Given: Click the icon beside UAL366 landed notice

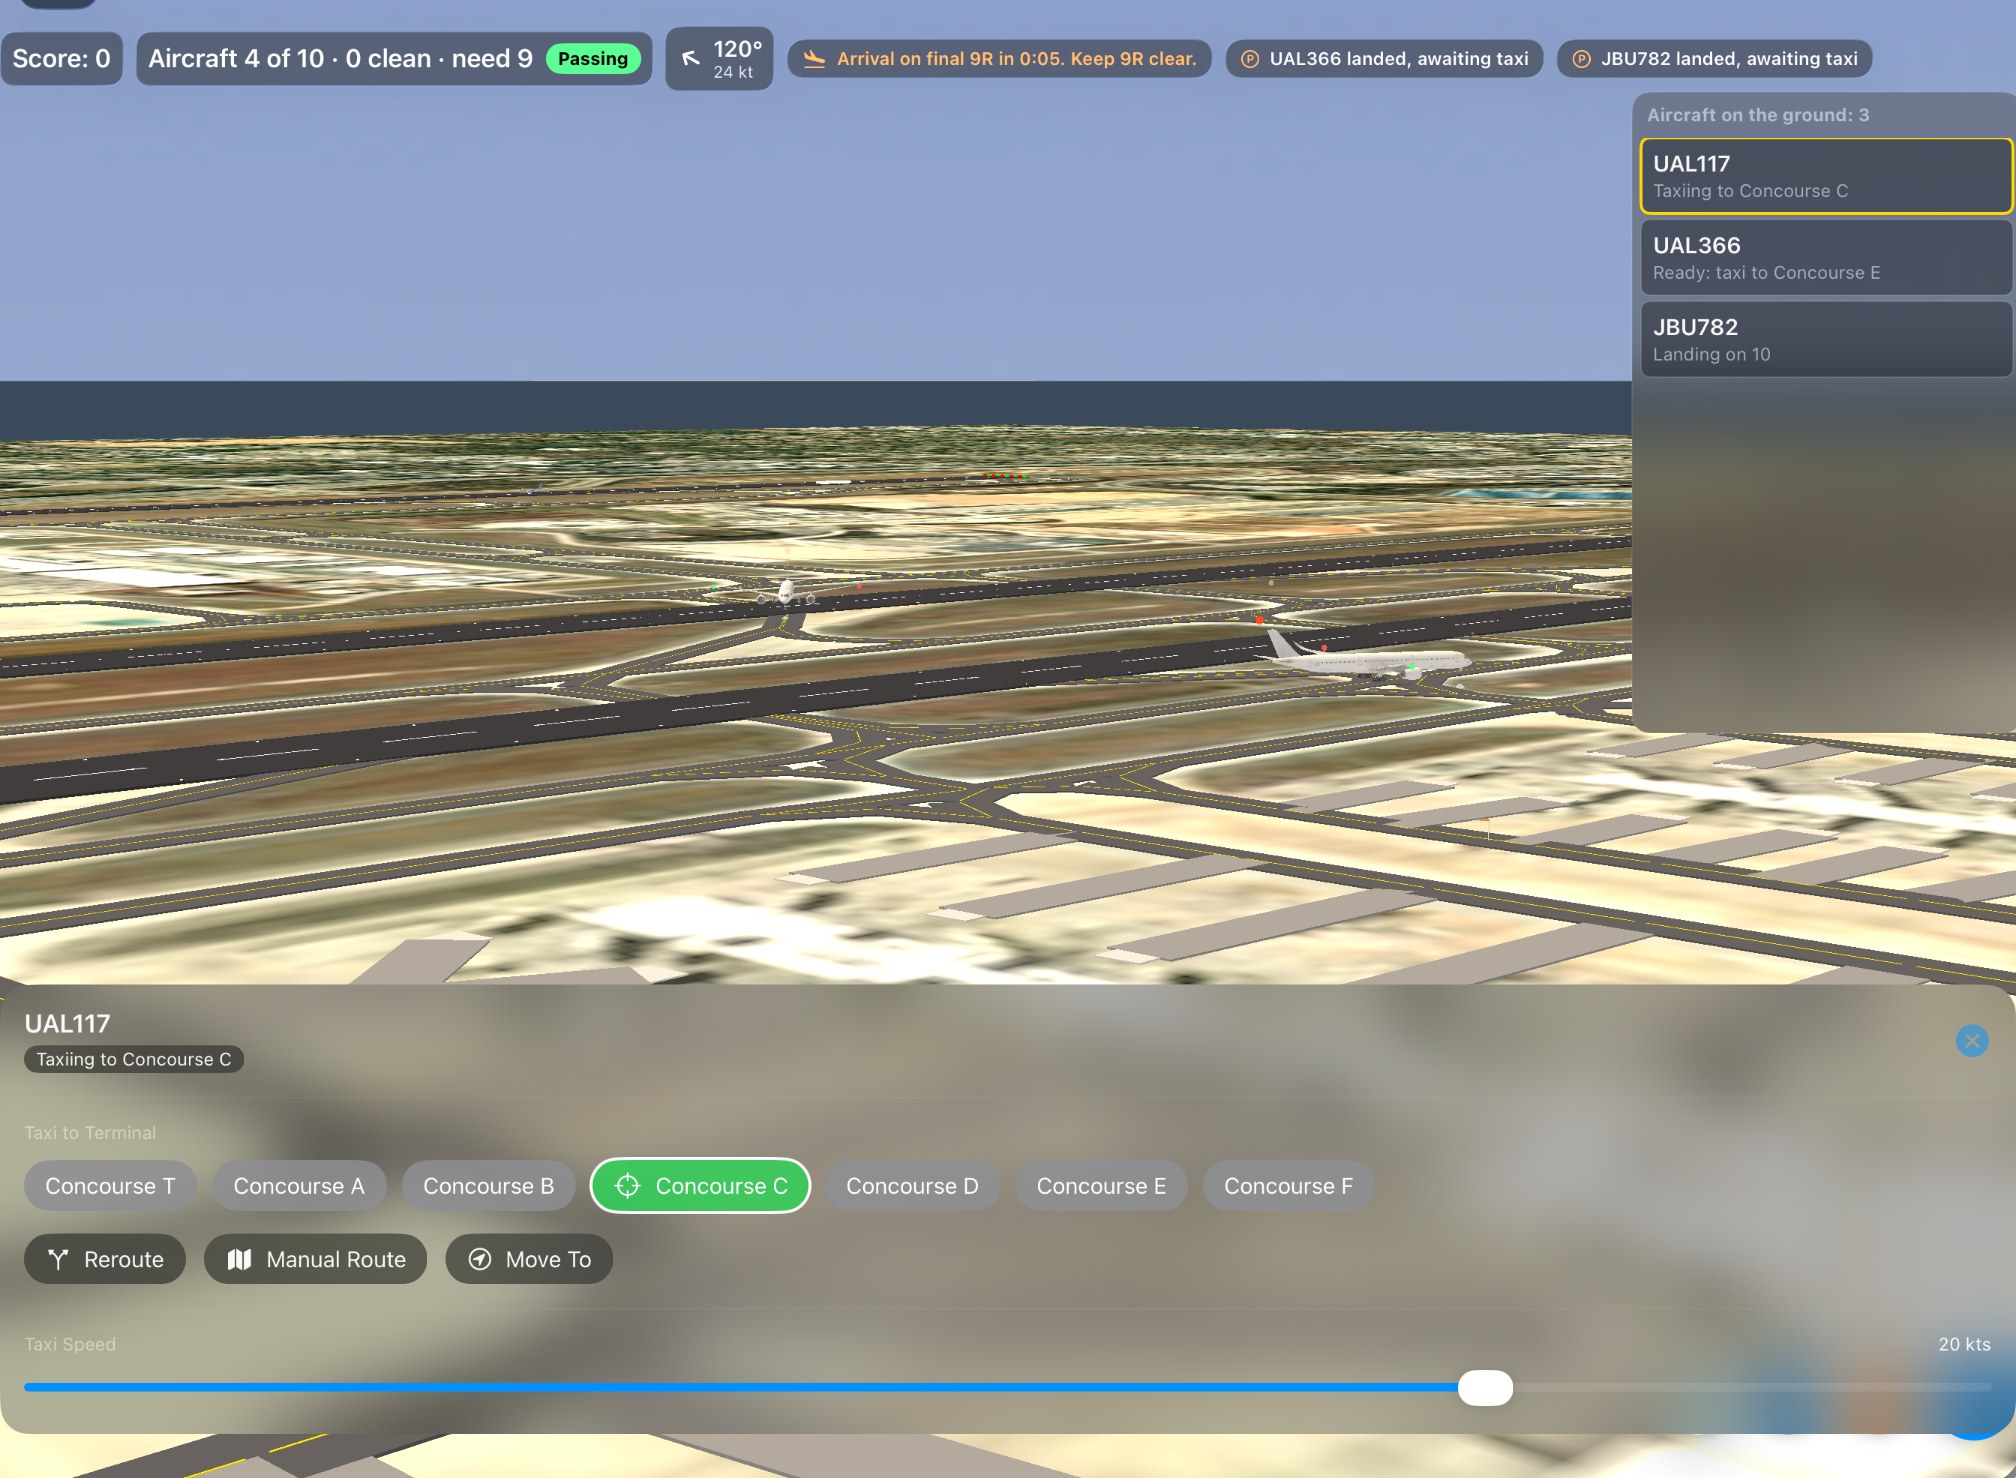Looking at the screenshot, I should [x=1249, y=59].
